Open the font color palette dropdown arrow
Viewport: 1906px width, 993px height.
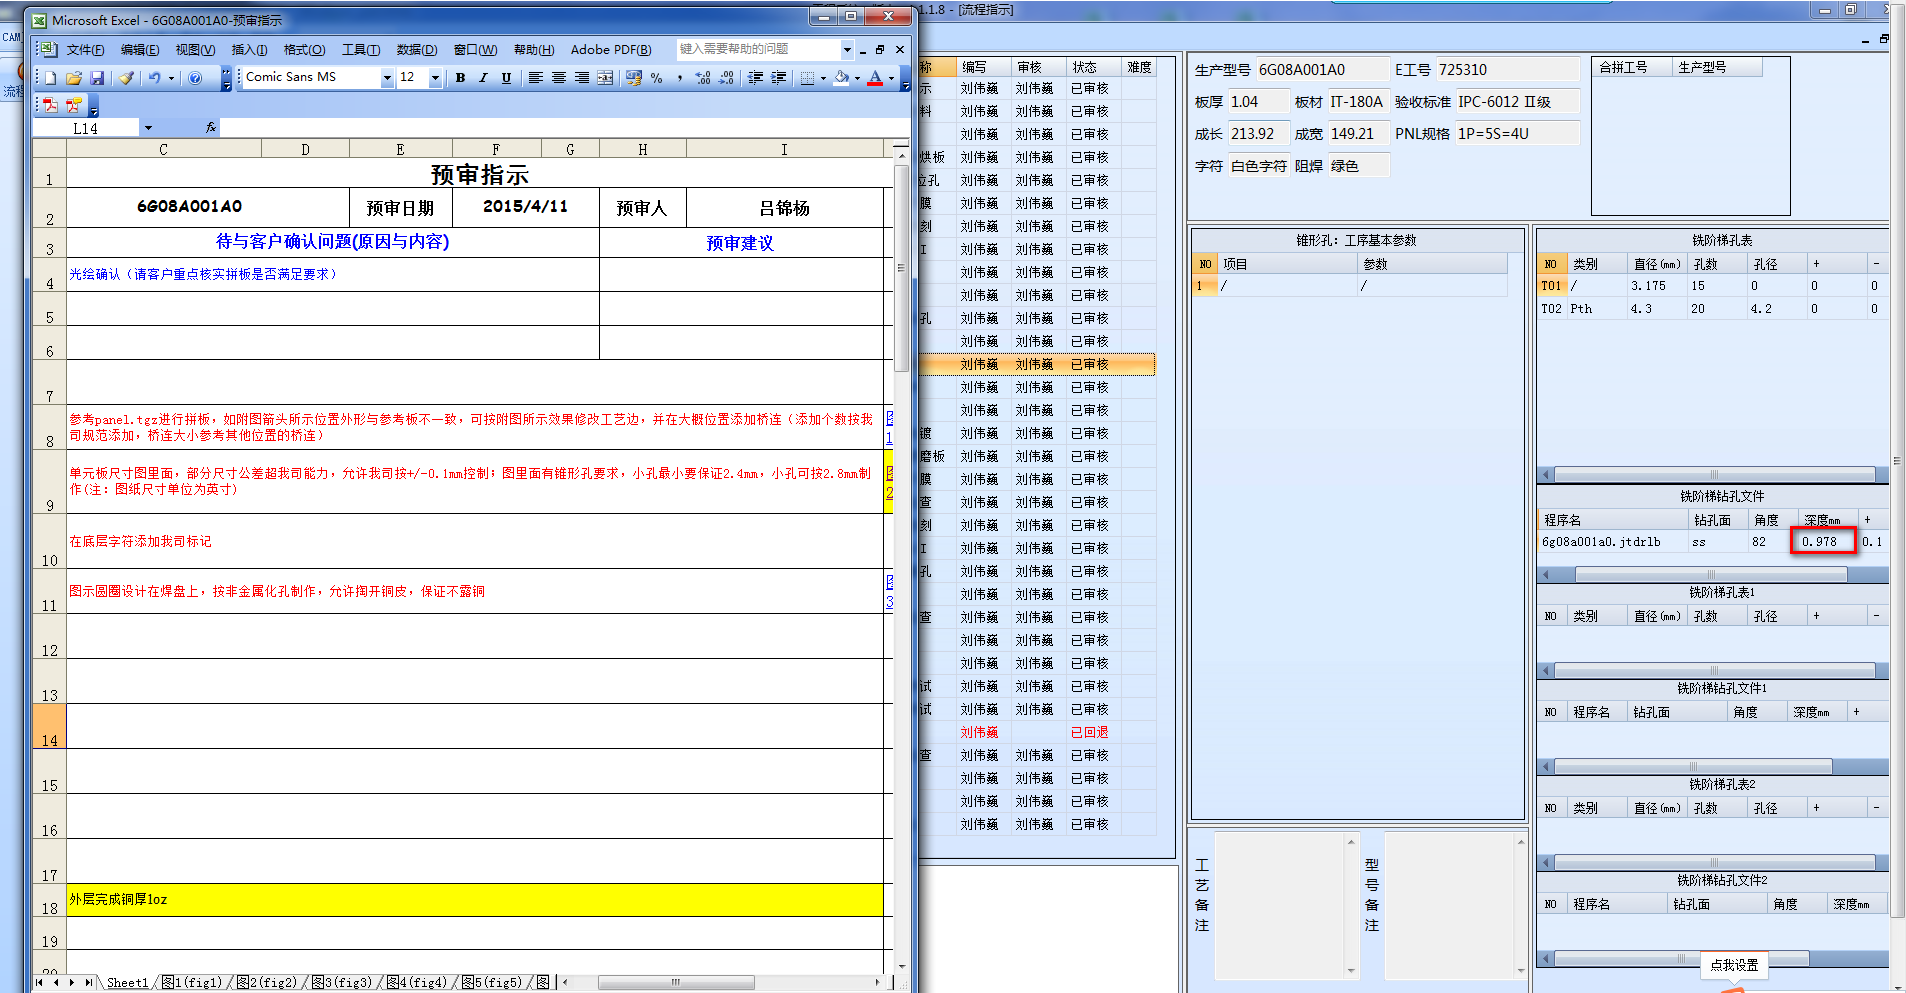coord(891,78)
